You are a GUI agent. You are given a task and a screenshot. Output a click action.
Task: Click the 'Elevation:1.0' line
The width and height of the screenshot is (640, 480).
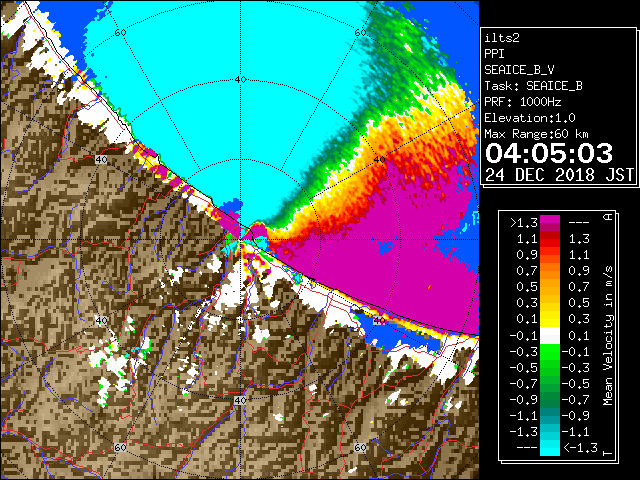point(530,118)
